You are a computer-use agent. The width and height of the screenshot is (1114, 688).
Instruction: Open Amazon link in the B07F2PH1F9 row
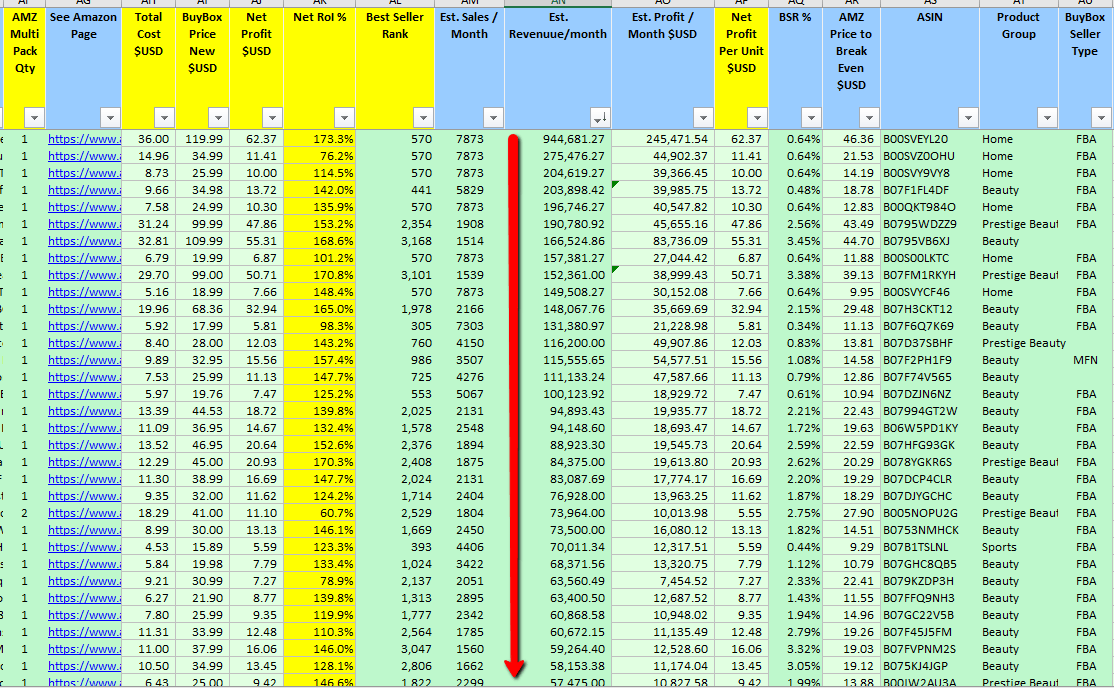[x=84, y=360]
